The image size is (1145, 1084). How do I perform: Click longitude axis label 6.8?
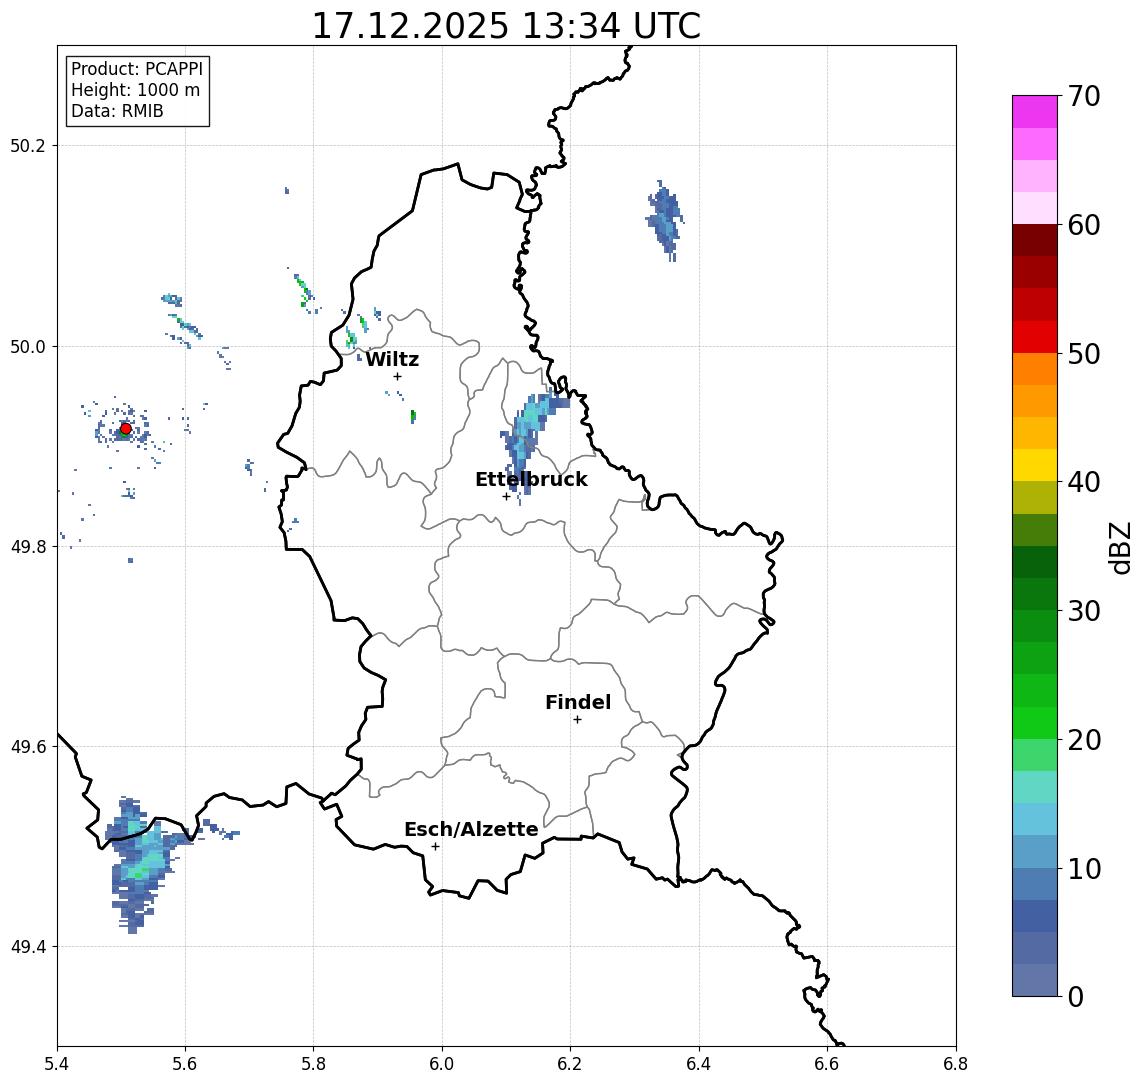point(955,1064)
